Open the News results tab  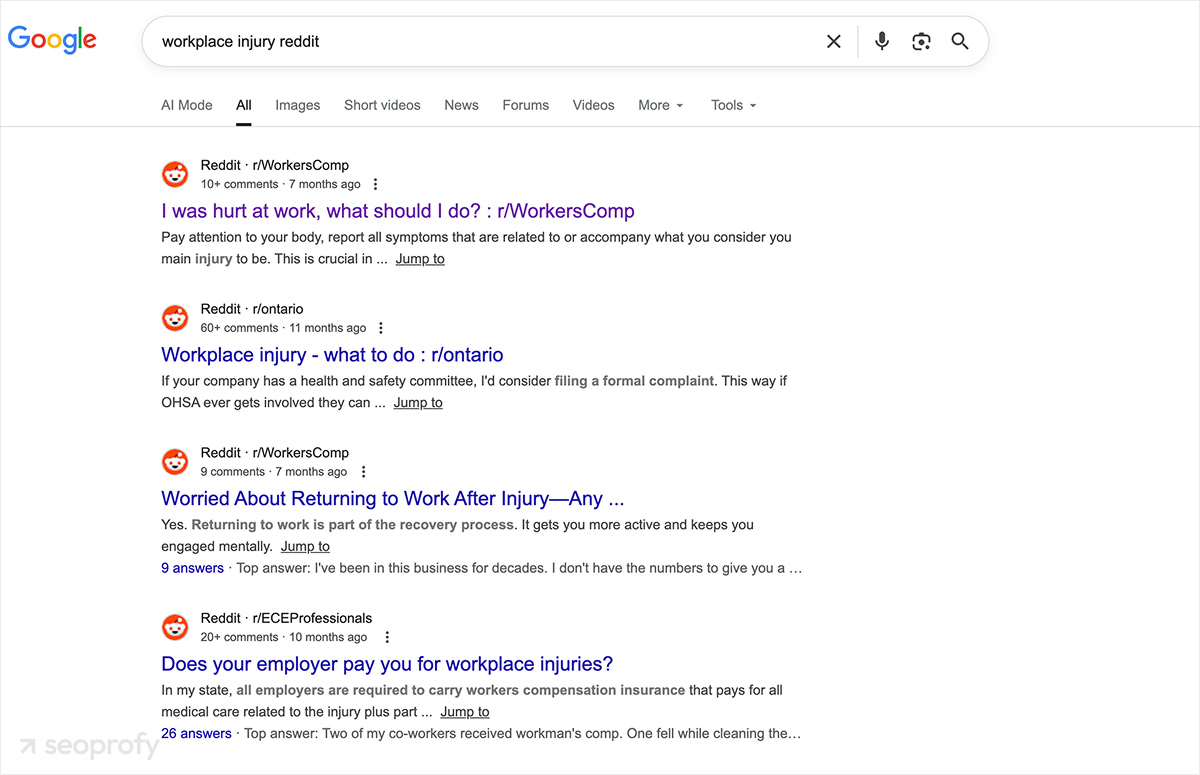point(461,105)
